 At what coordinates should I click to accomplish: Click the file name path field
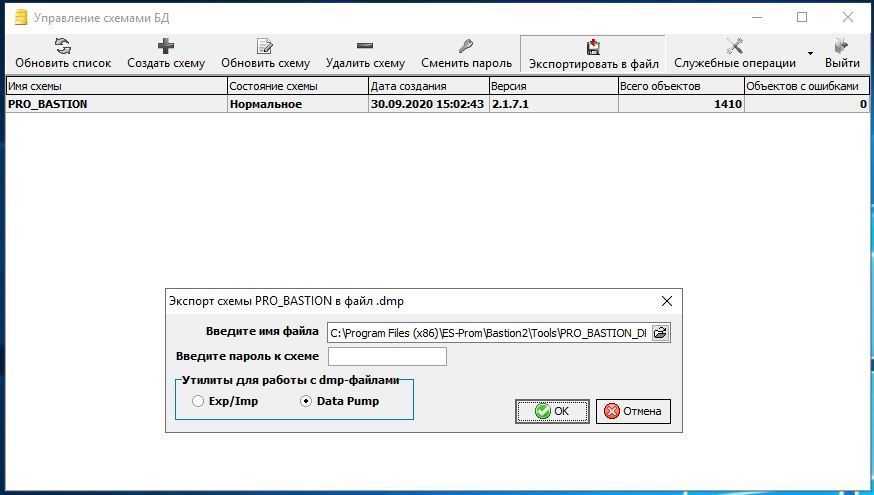[487, 333]
